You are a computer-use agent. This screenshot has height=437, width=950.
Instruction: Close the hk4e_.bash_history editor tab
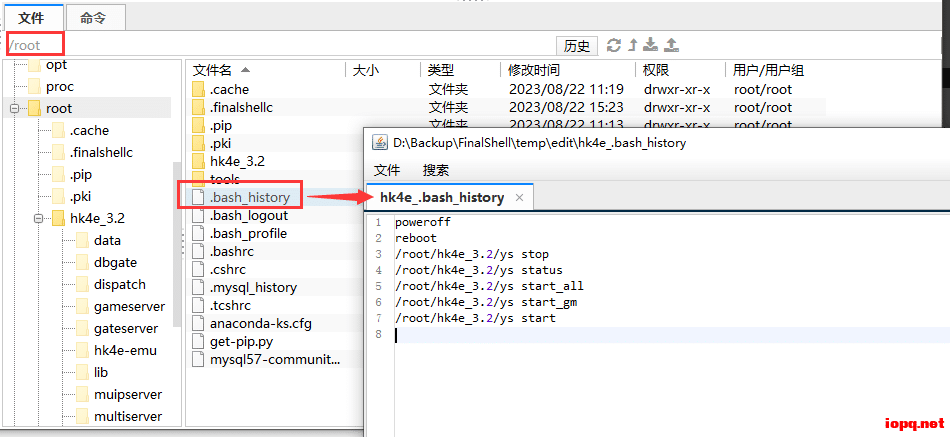point(519,198)
